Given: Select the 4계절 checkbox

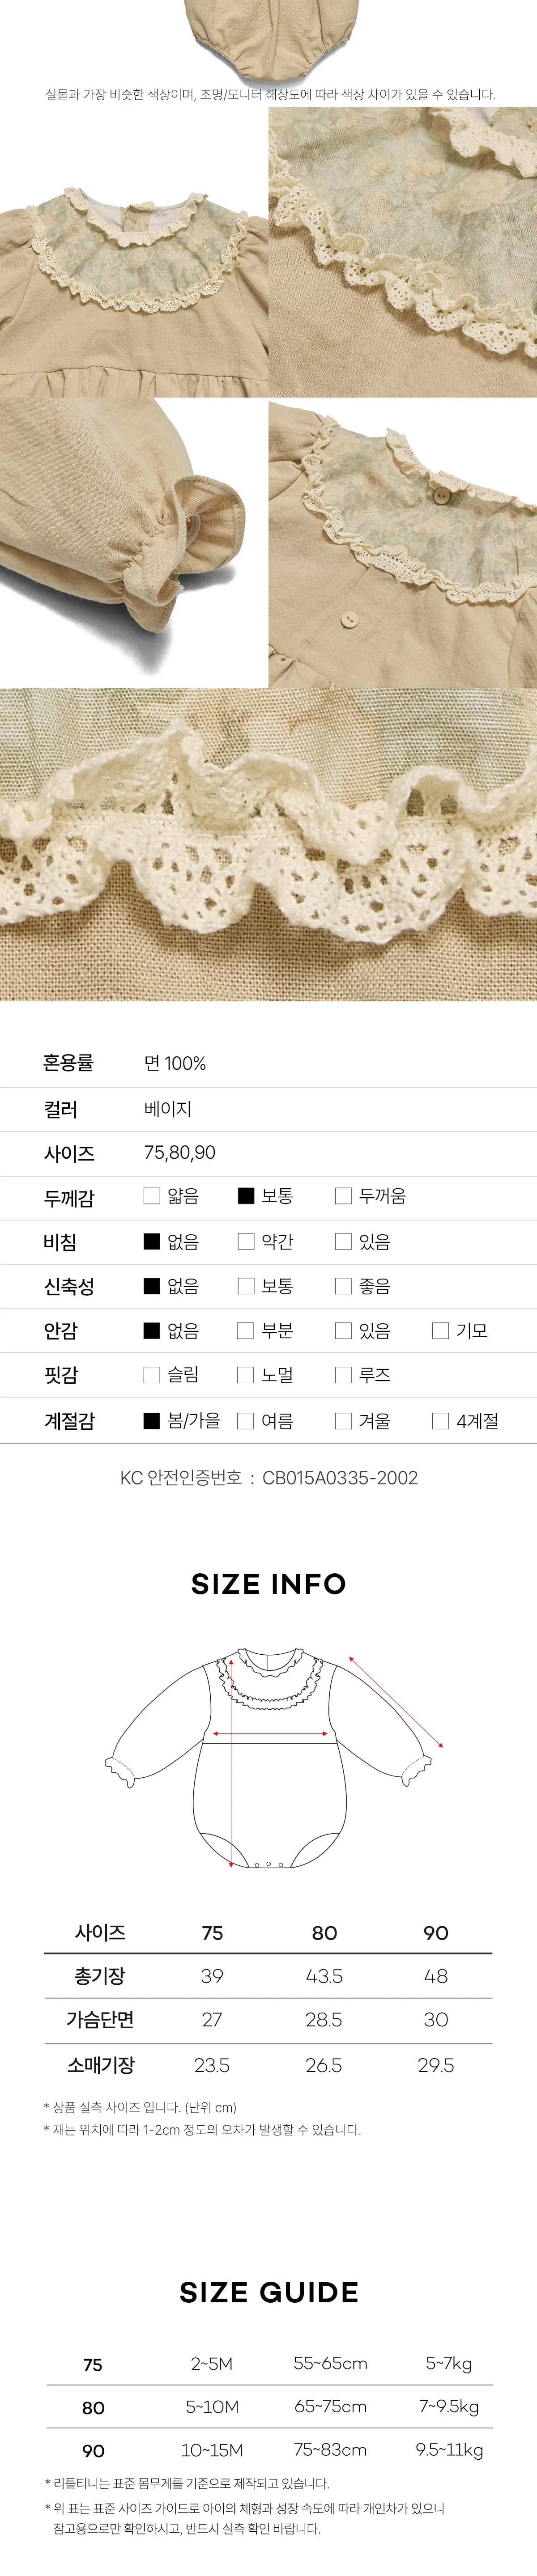Looking at the screenshot, I should (x=440, y=1420).
